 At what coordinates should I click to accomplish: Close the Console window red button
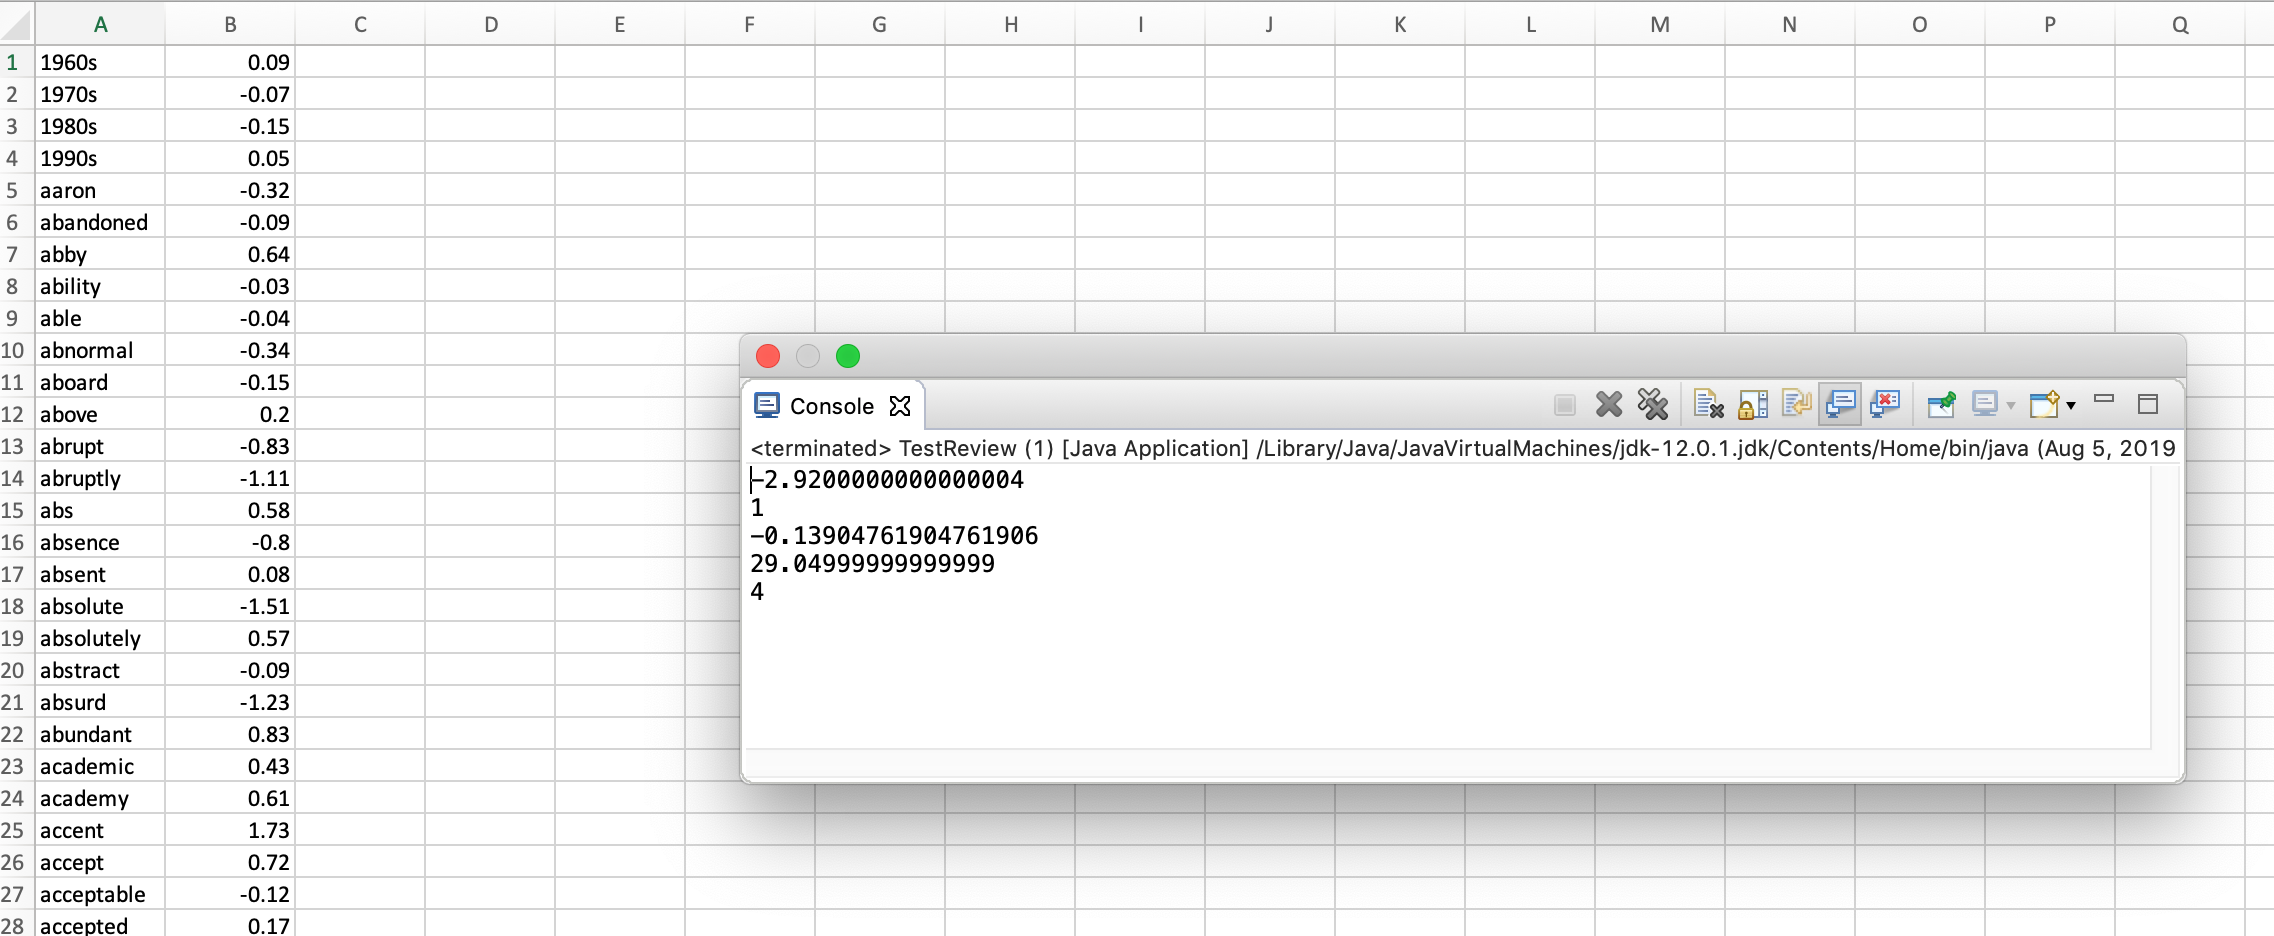(768, 356)
